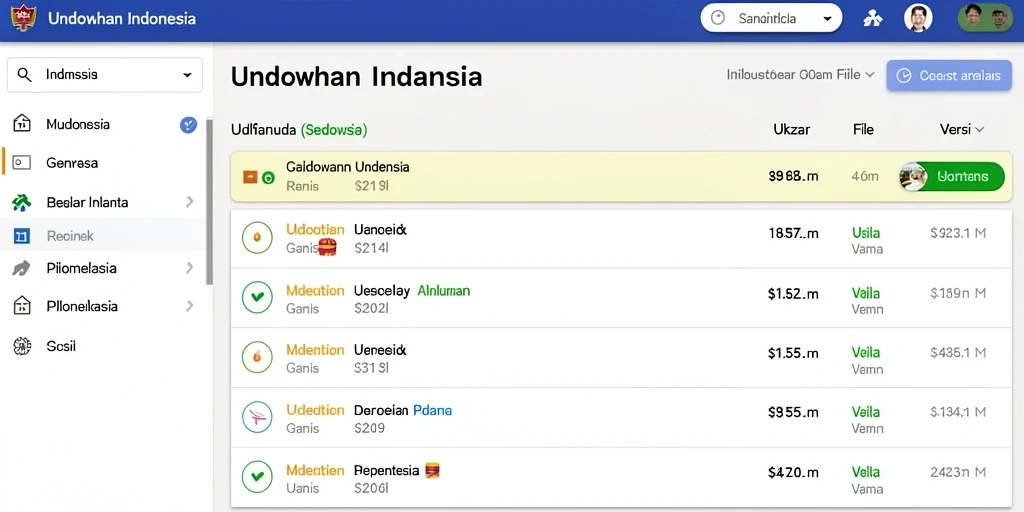Toggle the blue check badge next to Mudonesia
Viewport: 1024px width, 512px height.
coord(188,124)
